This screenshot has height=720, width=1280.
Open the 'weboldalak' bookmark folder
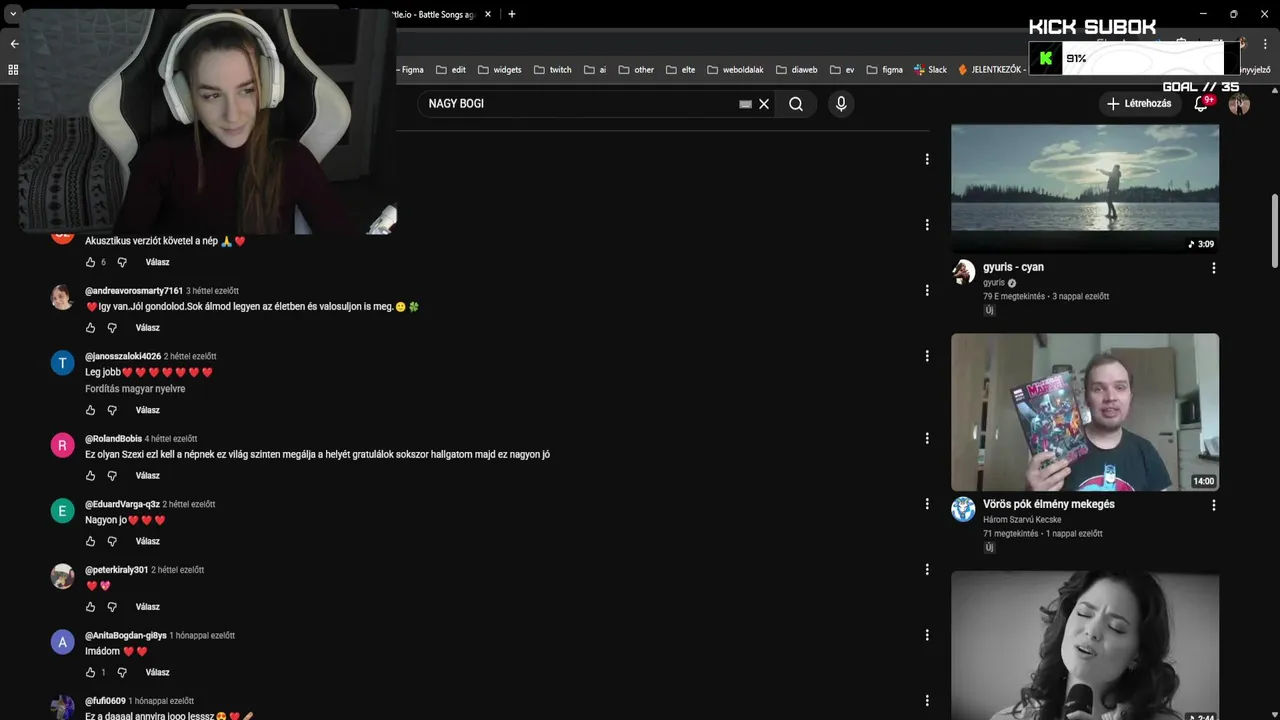[735, 70]
